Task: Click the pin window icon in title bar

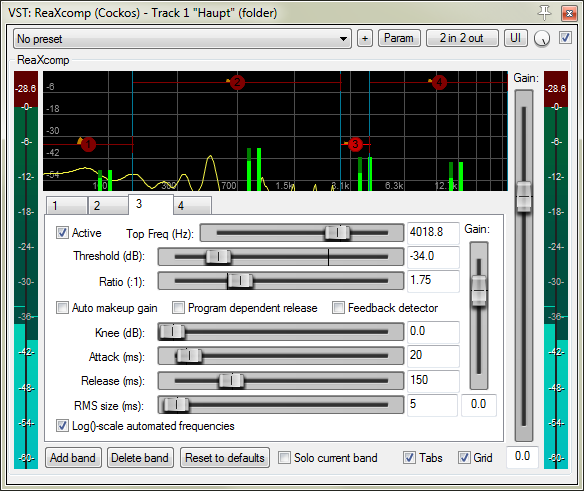Action: point(544,13)
